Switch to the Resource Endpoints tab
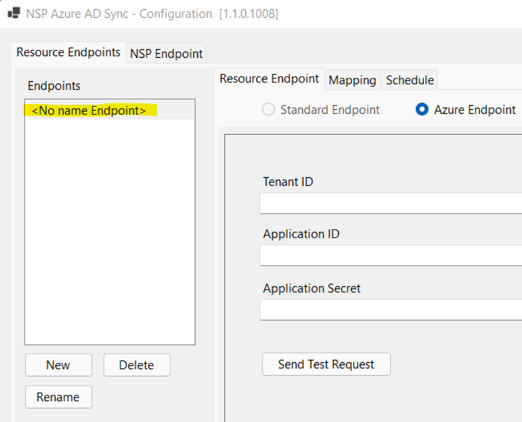The width and height of the screenshot is (522, 422). [x=68, y=52]
